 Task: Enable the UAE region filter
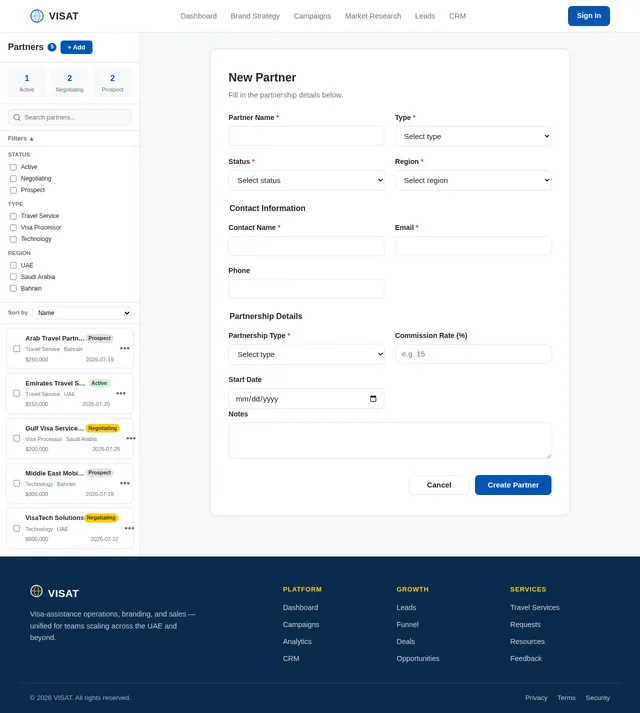(x=13, y=266)
